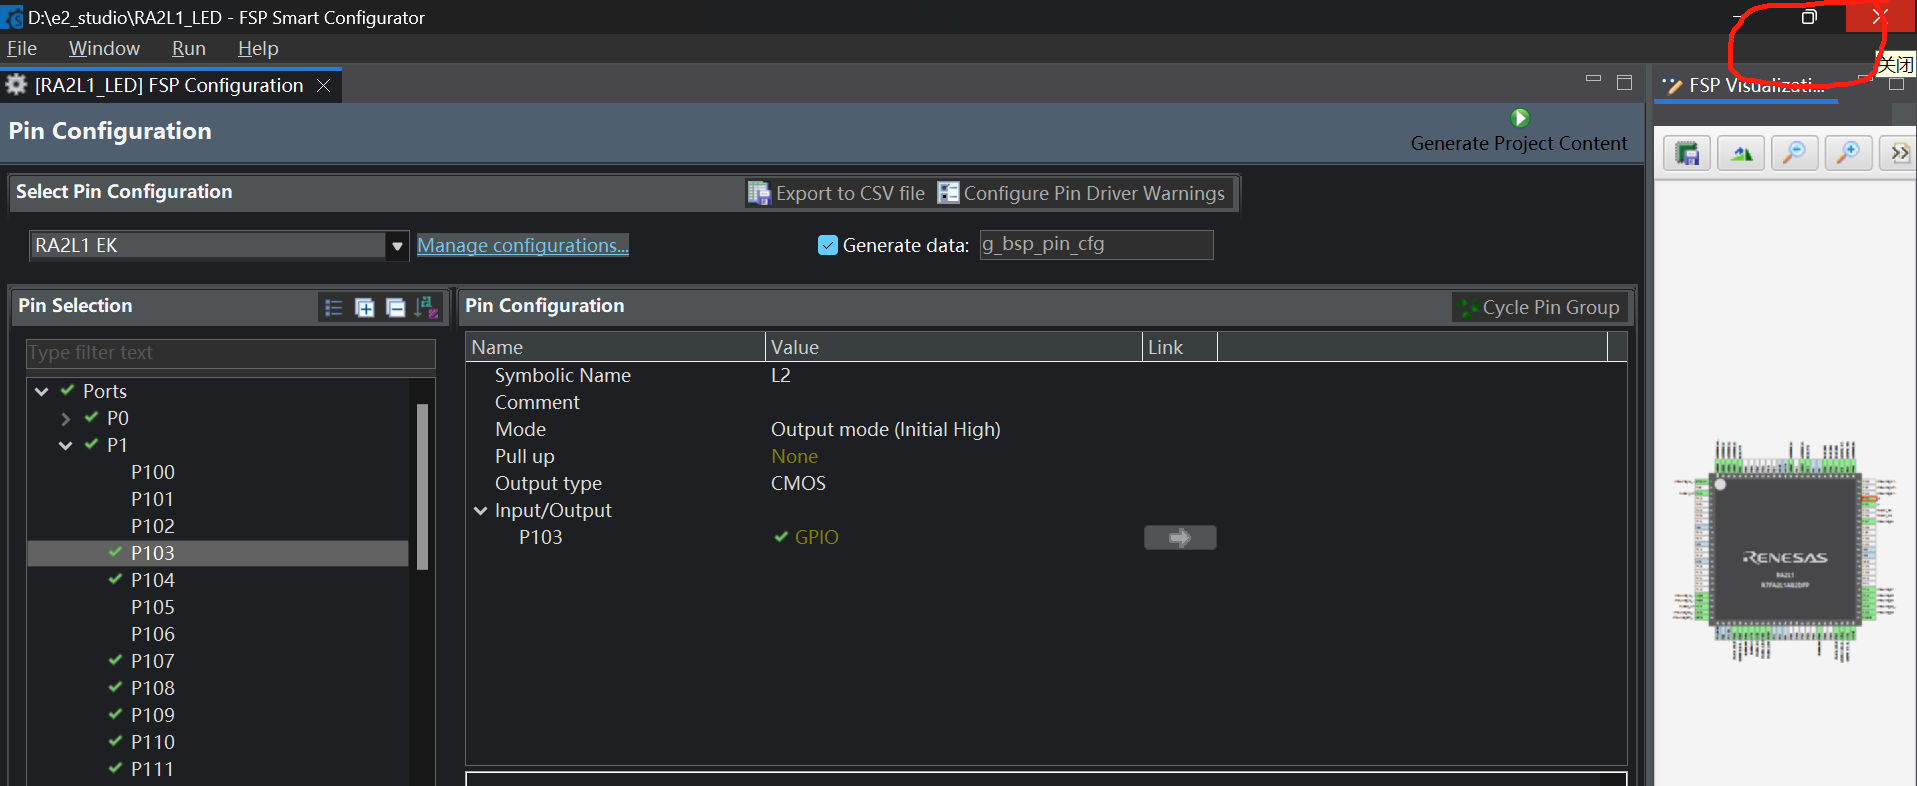Viewport: 1917px width, 786px height.
Task: Zoom in on the chip package view
Action: coord(1849,154)
